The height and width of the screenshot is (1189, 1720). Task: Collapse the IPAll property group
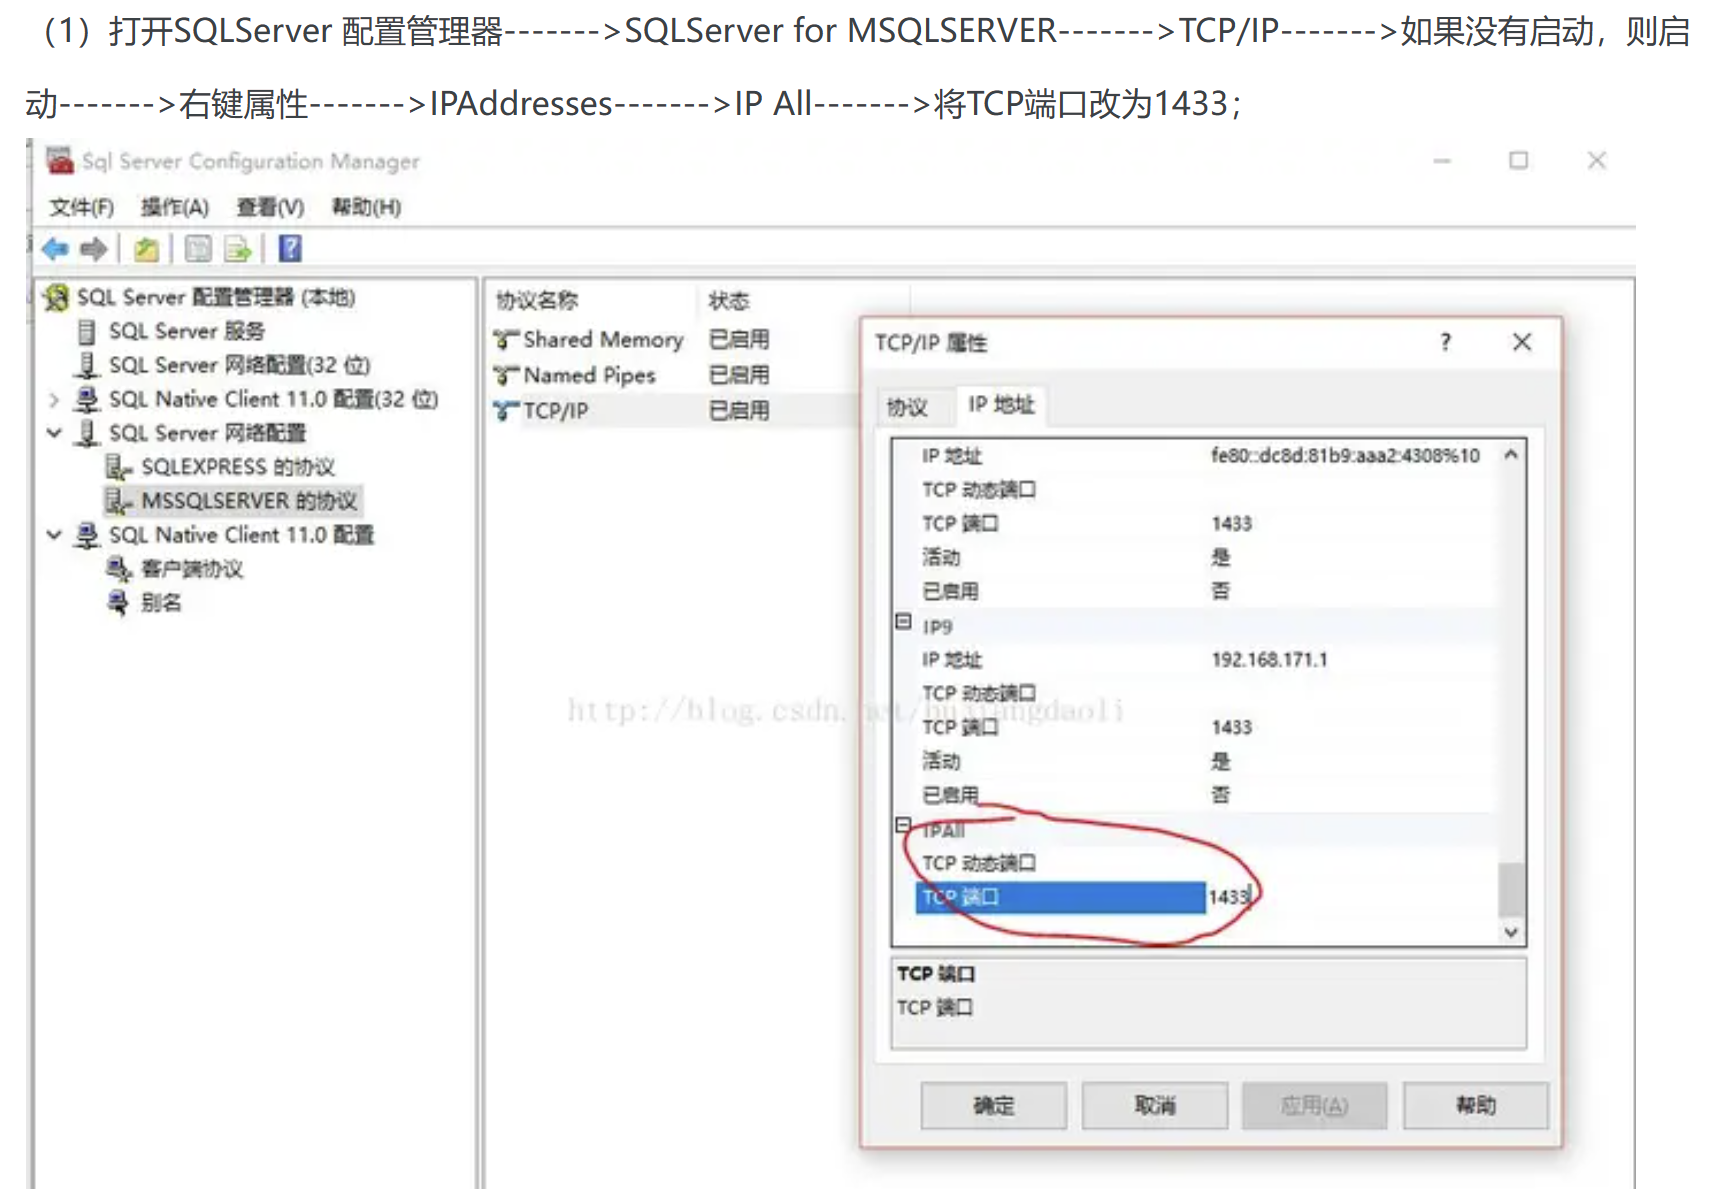tap(903, 825)
